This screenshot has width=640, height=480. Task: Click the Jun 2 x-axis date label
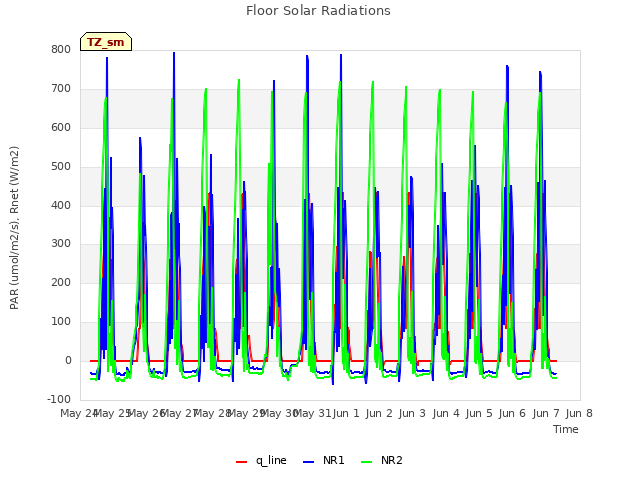379,413
